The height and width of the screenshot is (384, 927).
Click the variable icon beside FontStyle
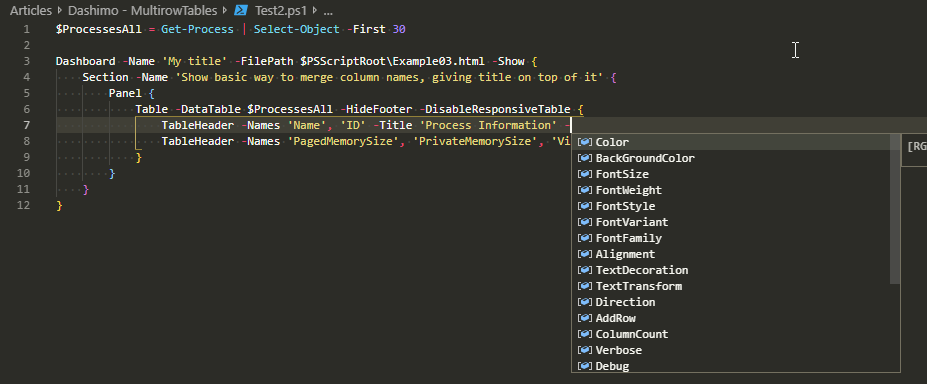pyautogui.click(x=585, y=206)
